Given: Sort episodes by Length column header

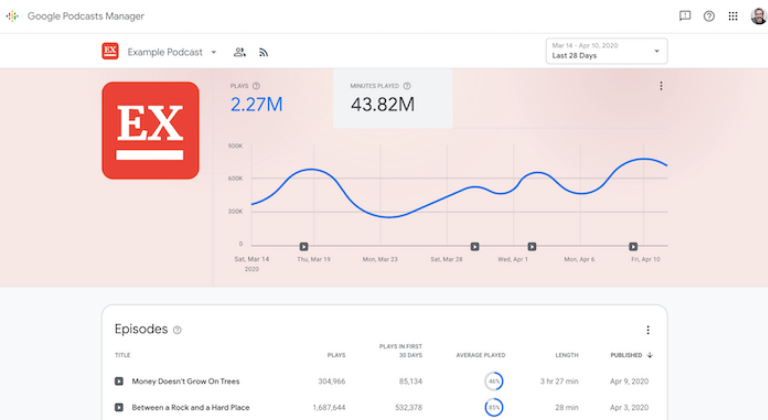Looking at the screenshot, I should 567,355.
